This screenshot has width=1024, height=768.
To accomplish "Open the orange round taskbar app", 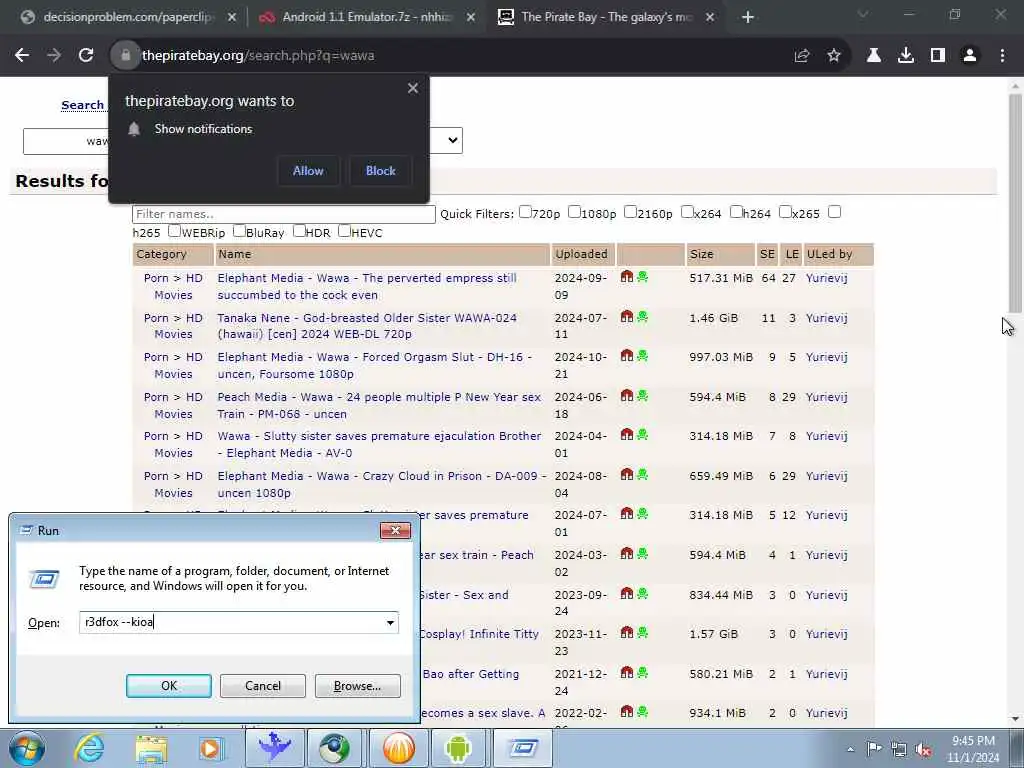I will (399, 748).
